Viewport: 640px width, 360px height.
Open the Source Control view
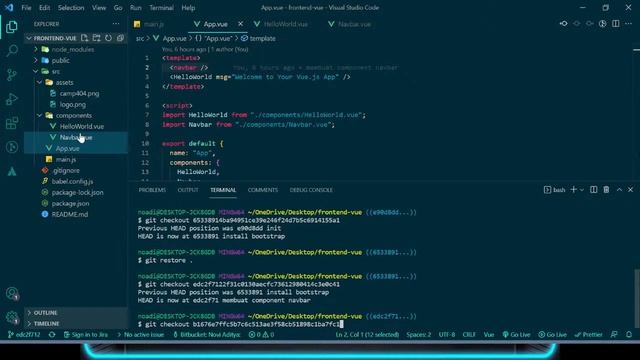click(x=12, y=75)
